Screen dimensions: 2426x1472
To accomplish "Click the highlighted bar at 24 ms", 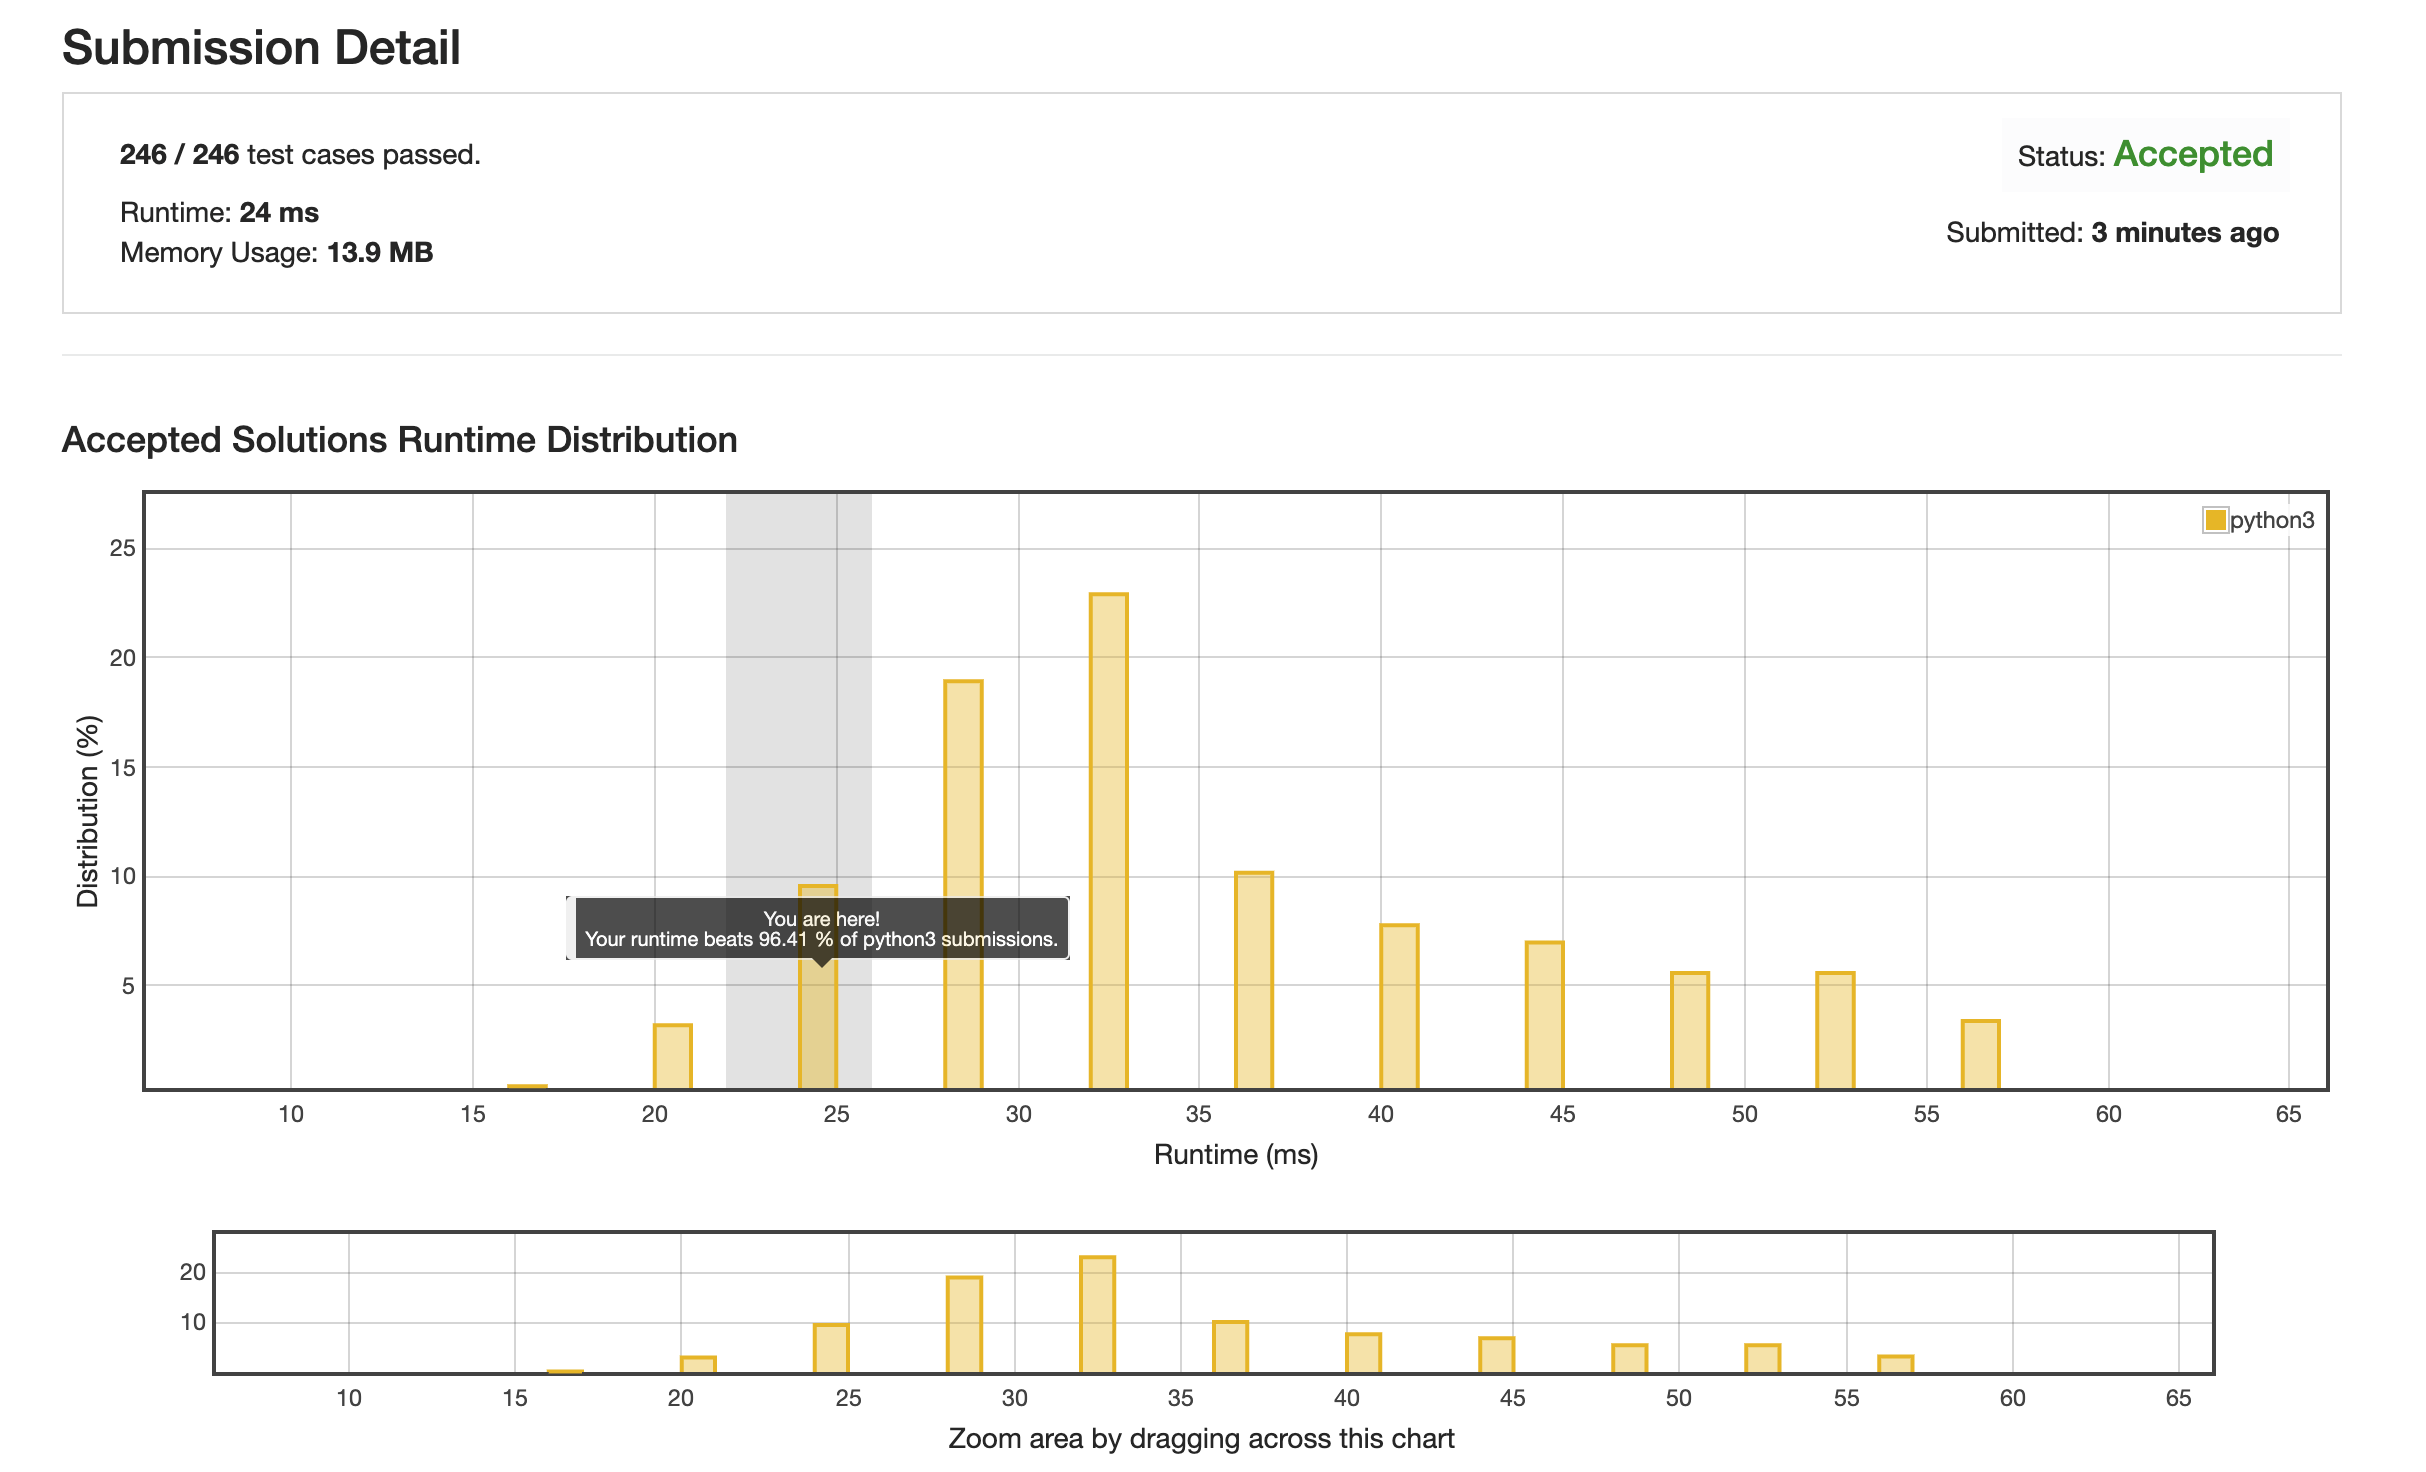I will [x=818, y=1030].
